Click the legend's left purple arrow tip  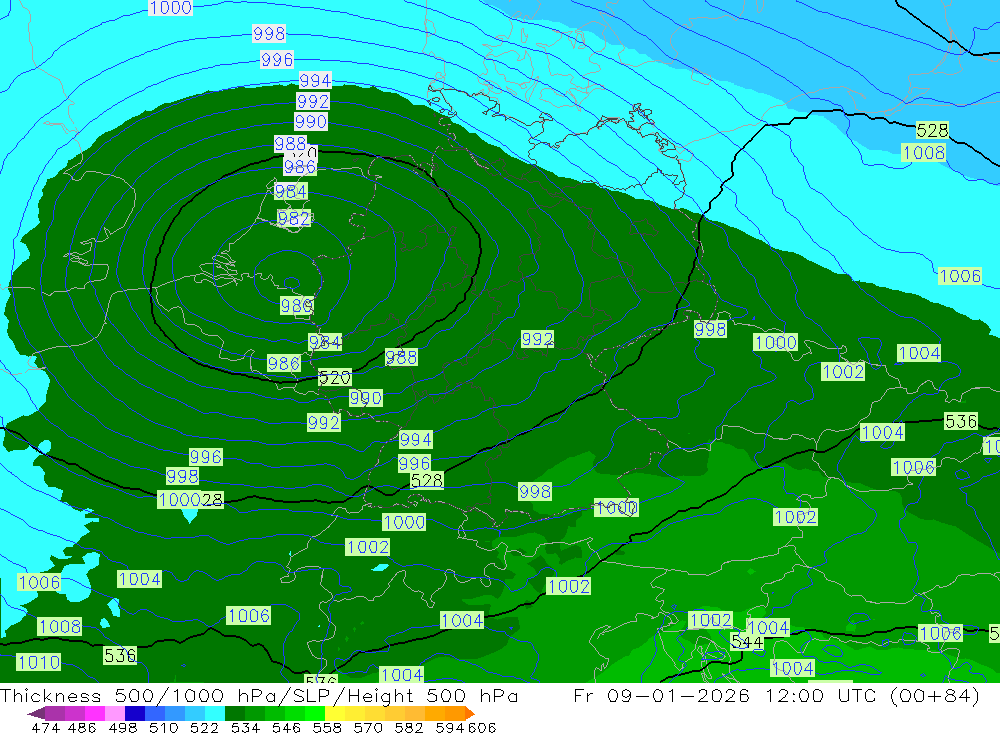(x=36, y=713)
